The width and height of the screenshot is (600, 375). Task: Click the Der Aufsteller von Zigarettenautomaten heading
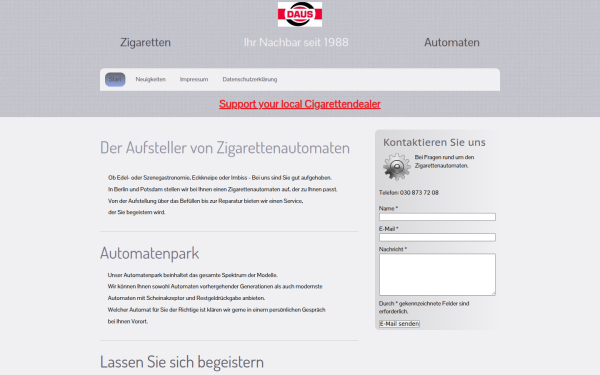pyautogui.click(x=225, y=148)
